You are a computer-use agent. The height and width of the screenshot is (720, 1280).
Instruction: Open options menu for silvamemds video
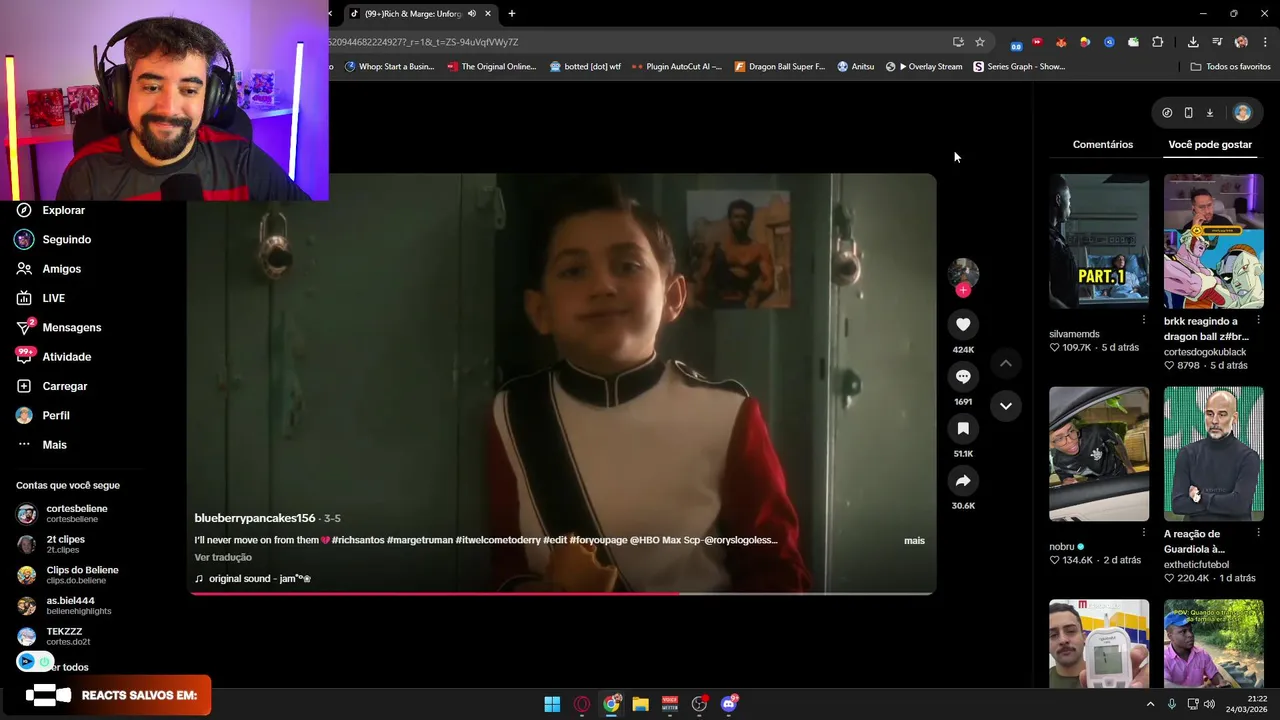click(x=1144, y=320)
